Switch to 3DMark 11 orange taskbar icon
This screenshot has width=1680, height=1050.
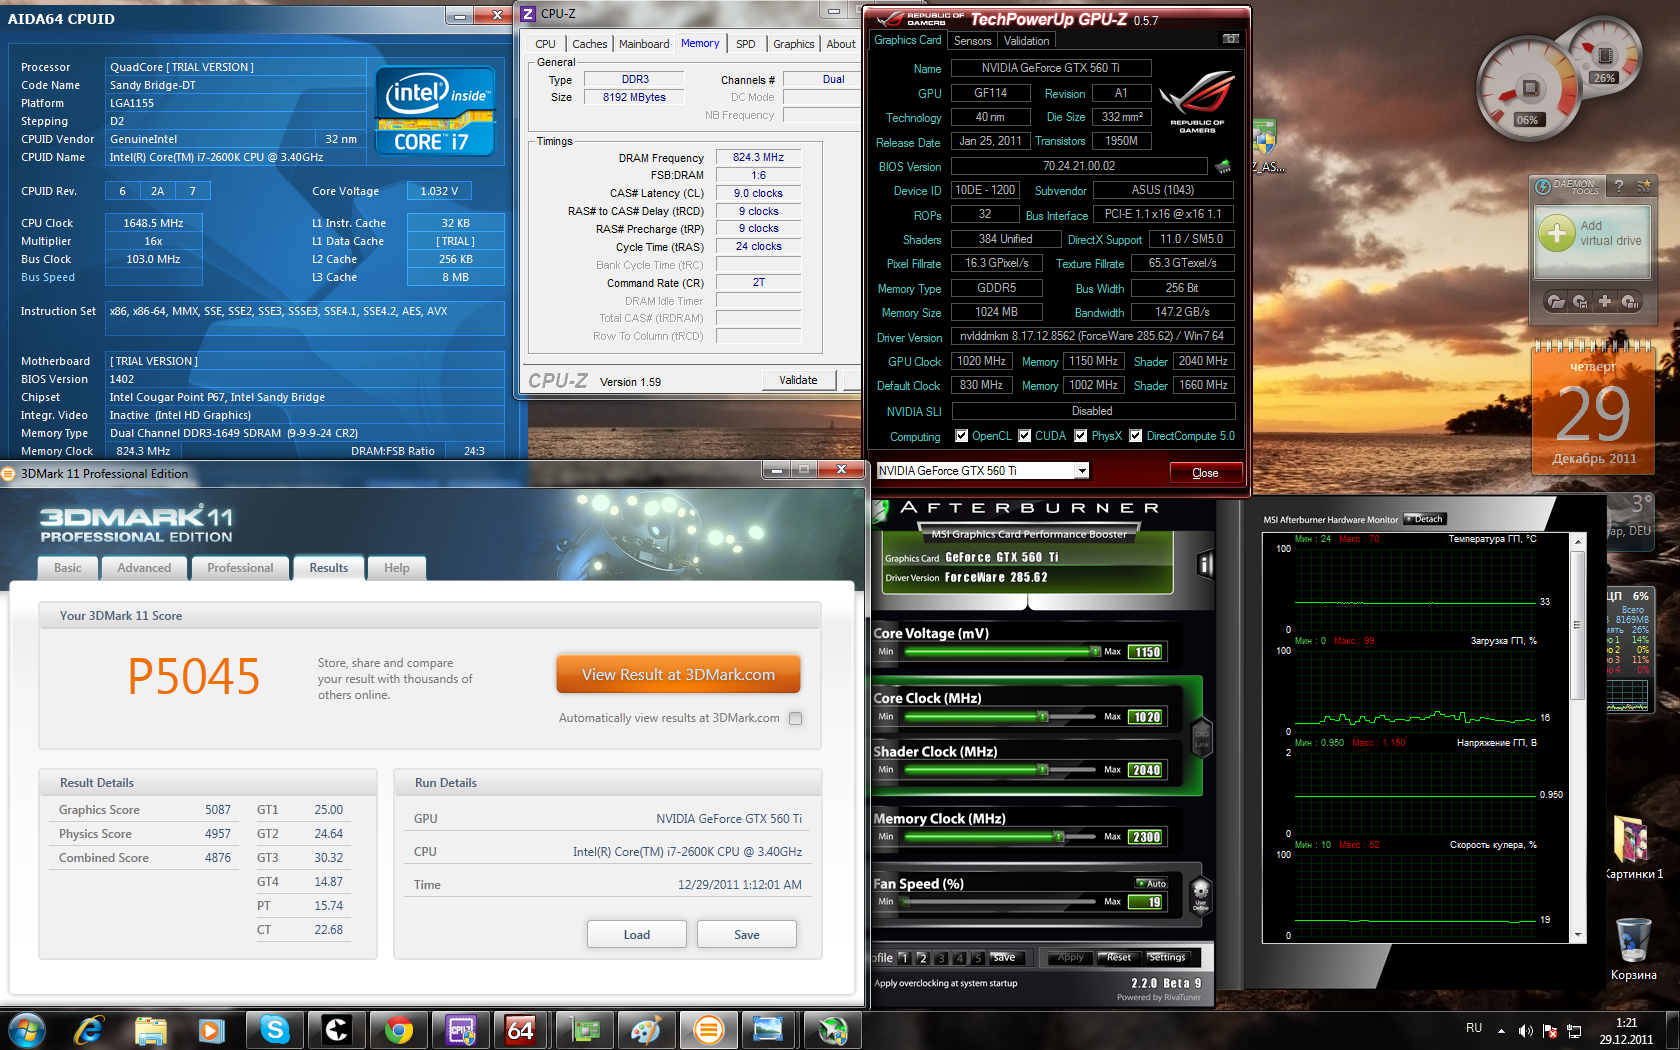coord(708,1029)
